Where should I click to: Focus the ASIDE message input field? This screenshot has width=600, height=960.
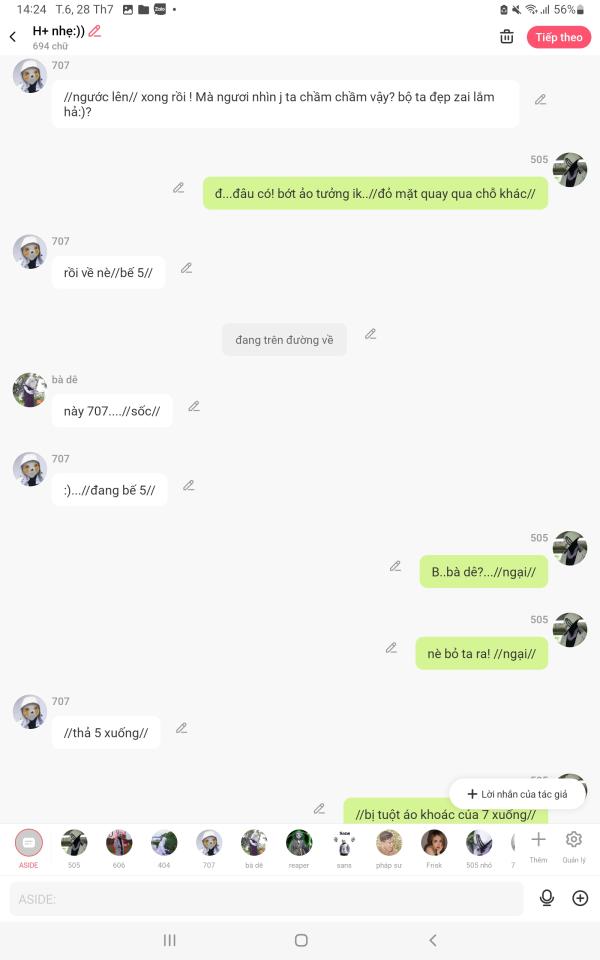pyautogui.click(x=266, y=899)
